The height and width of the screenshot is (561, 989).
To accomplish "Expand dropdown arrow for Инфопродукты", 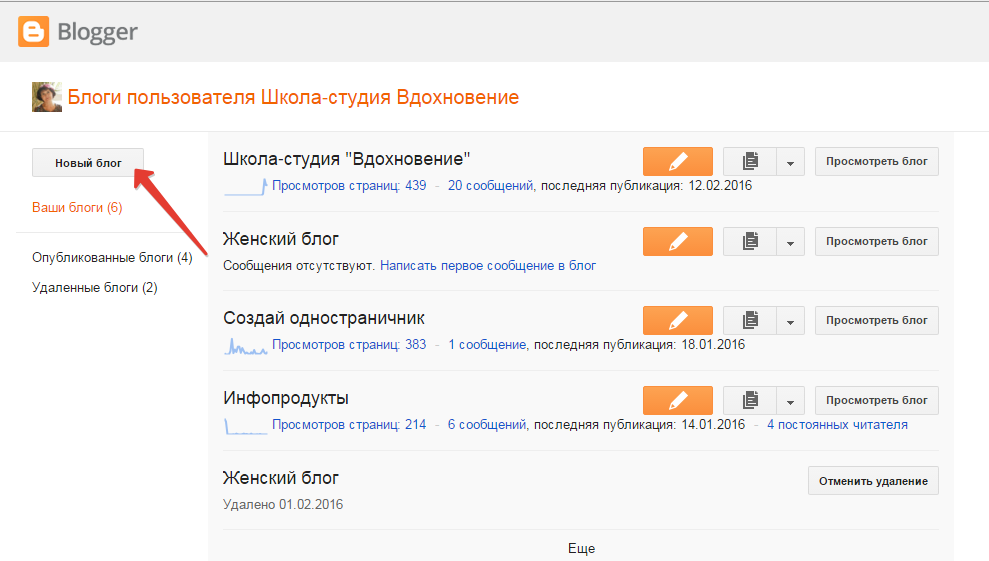I will pos(790,401).
